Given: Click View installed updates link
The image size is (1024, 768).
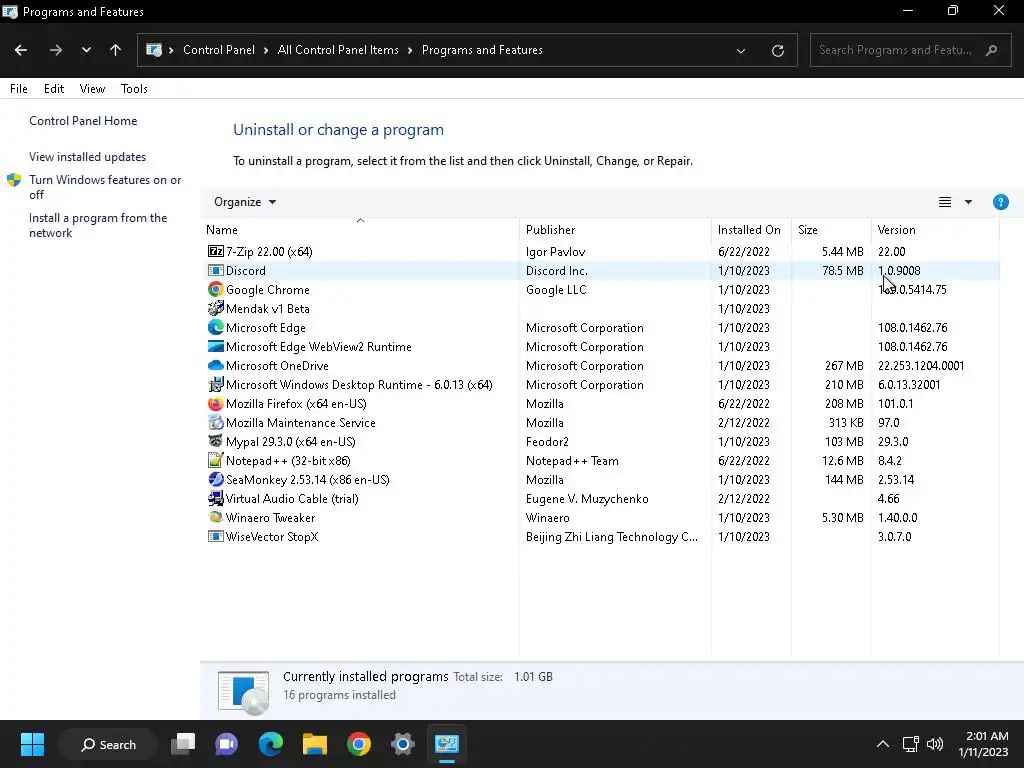Looking at the screenshot, I should click(88, 157).
